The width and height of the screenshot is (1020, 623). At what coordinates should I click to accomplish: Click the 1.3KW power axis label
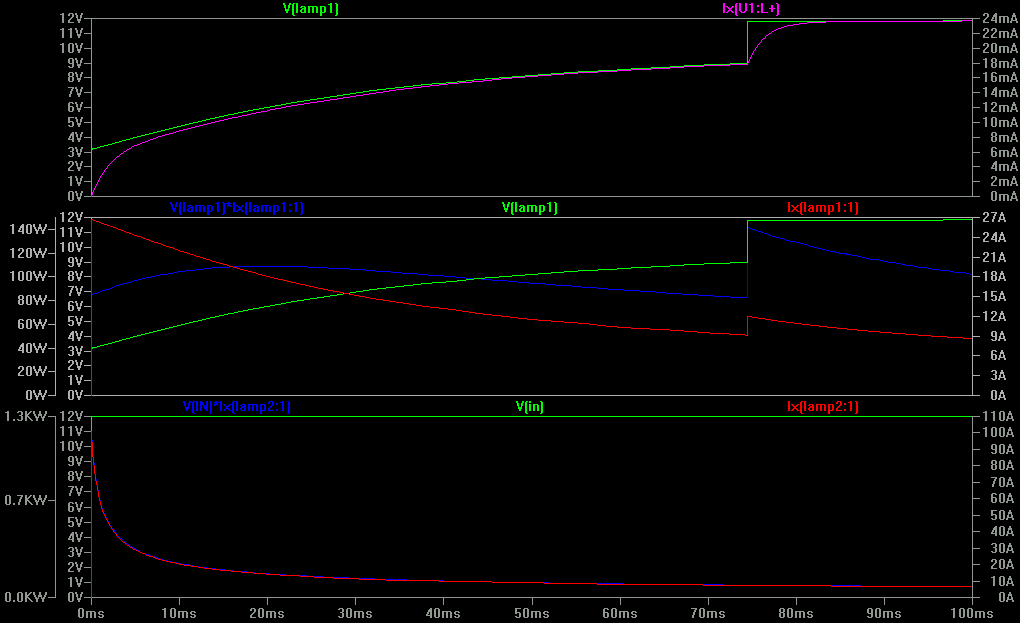[25, 416]
